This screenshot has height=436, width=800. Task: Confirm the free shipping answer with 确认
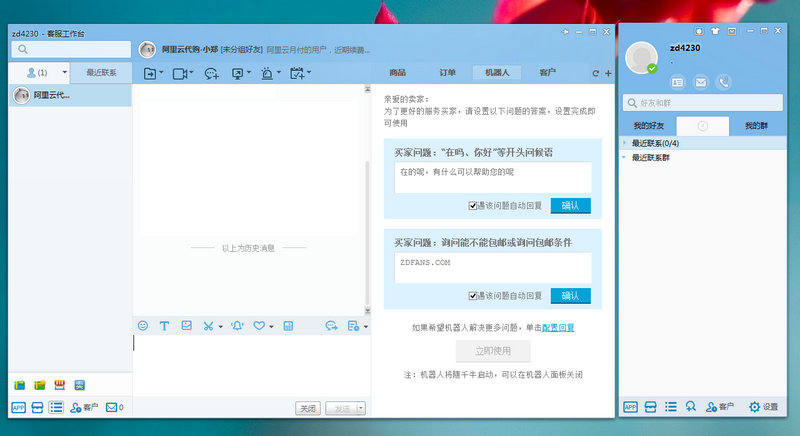pos(570,296)
